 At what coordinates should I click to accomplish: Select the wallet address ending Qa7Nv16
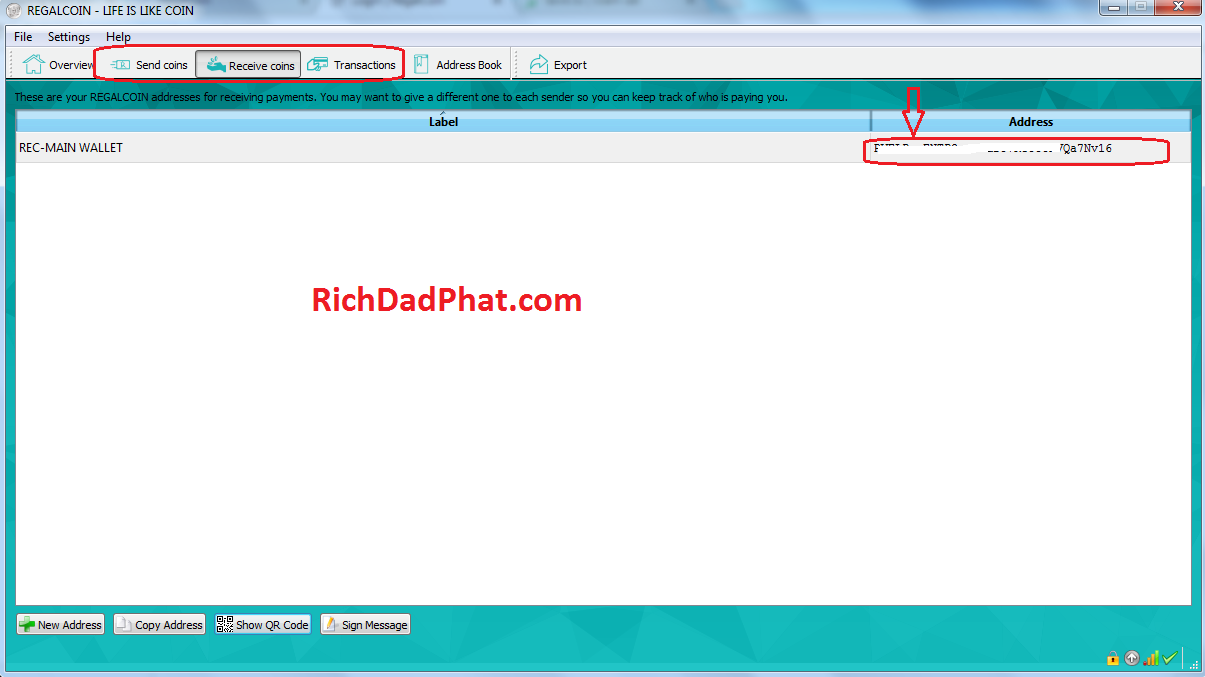pos(1031,148)
